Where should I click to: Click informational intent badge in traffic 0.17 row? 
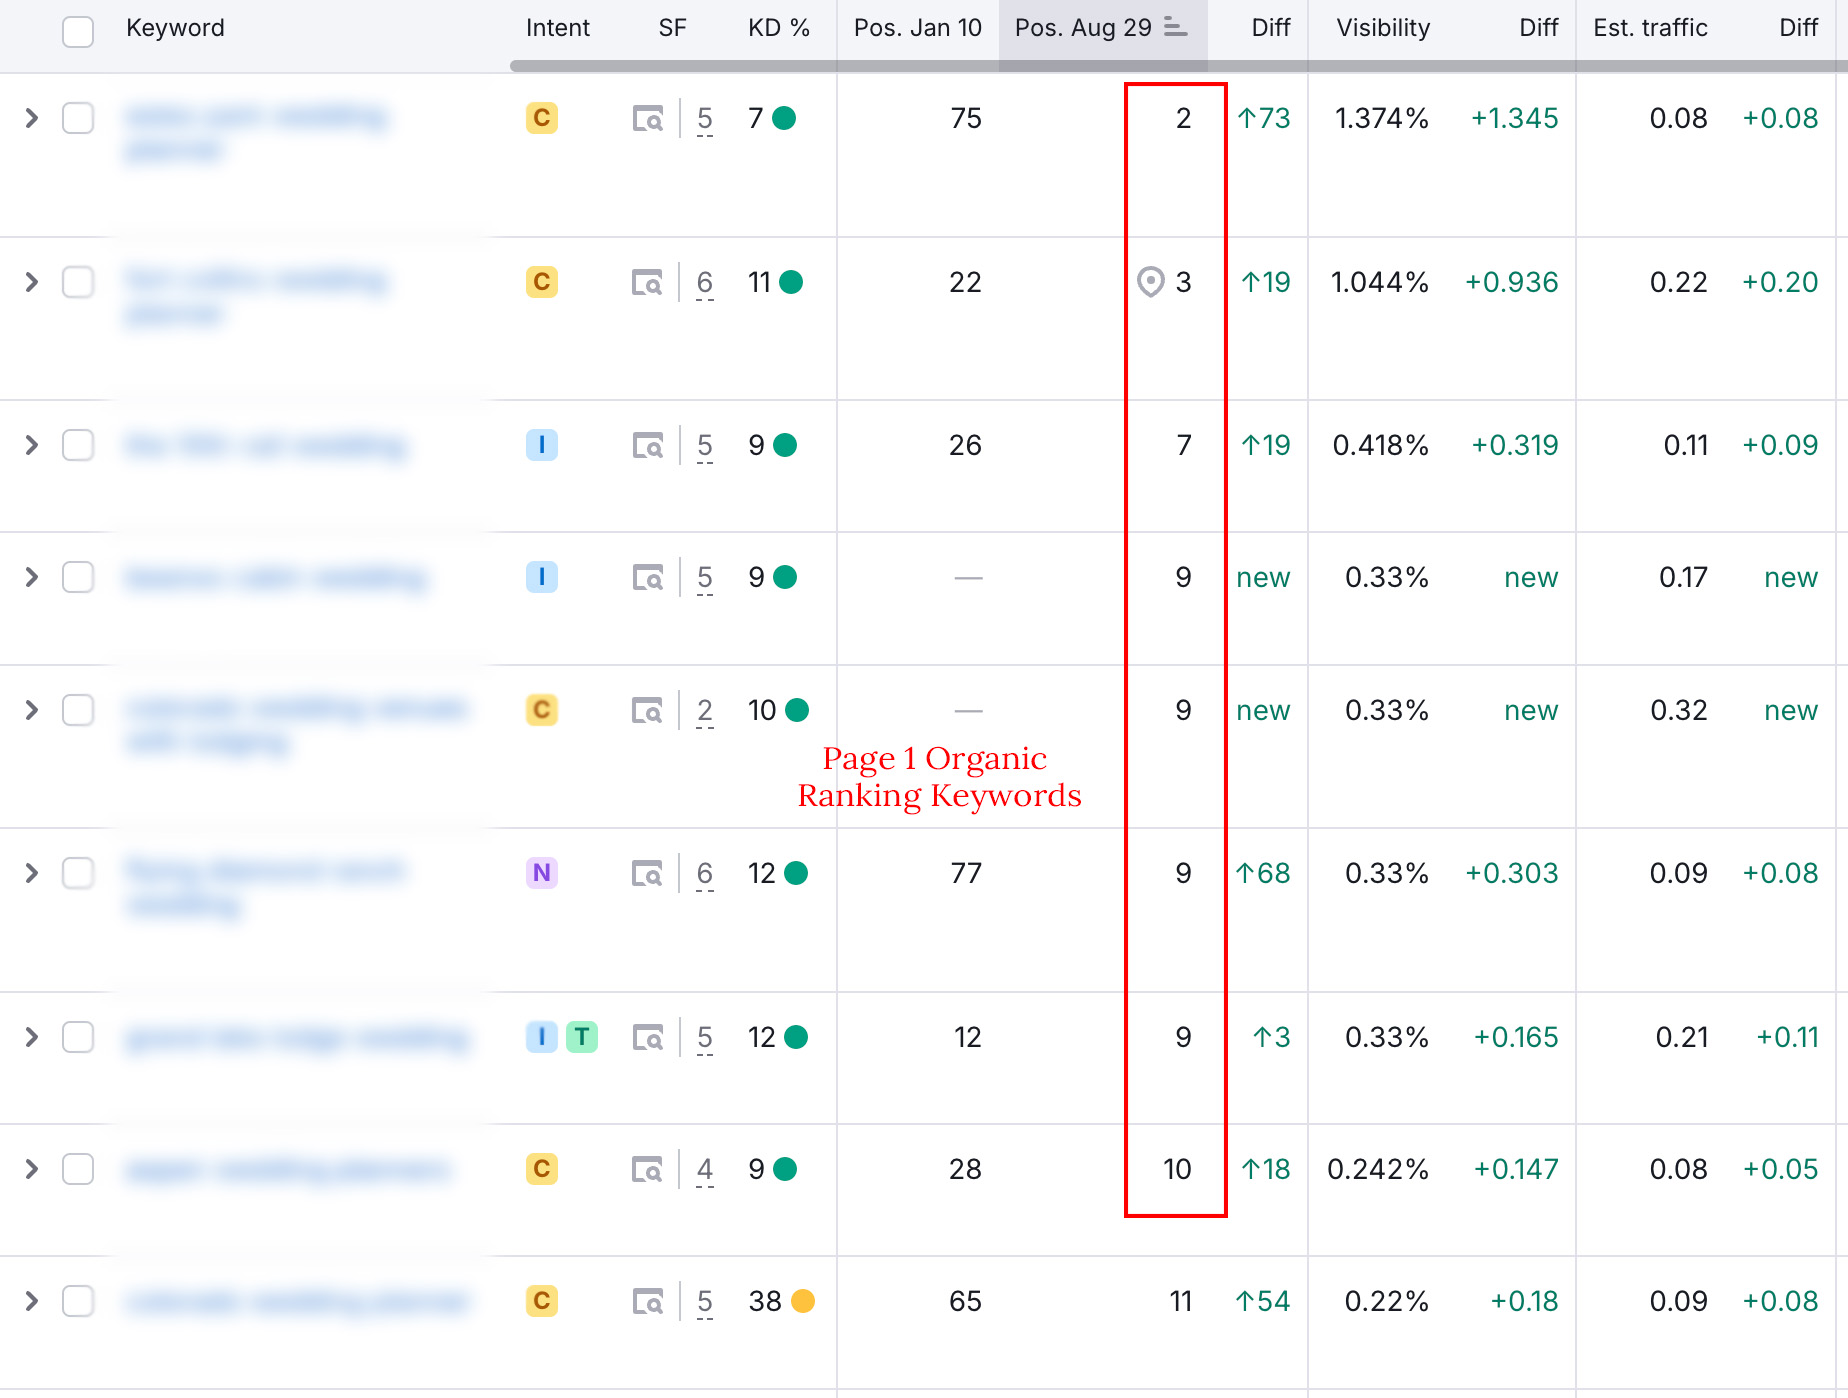coord(542,577)
